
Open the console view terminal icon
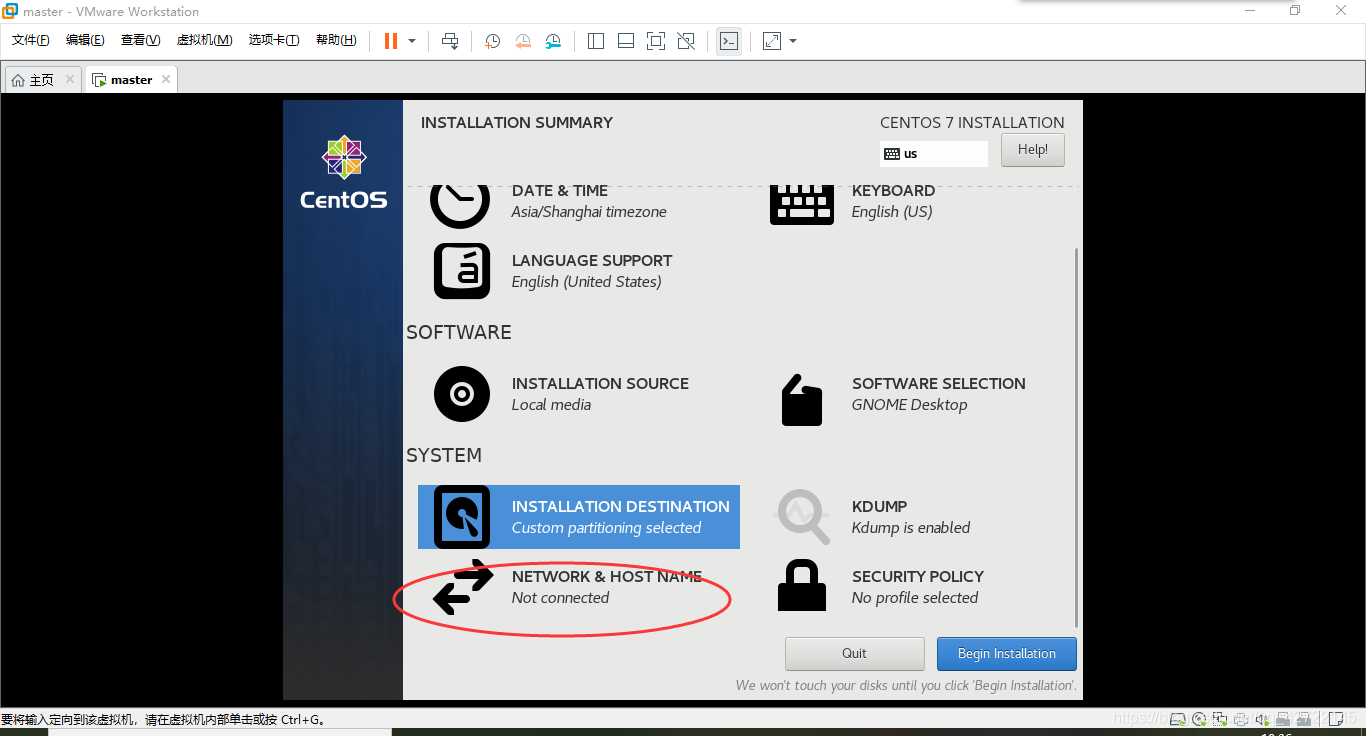729,41
